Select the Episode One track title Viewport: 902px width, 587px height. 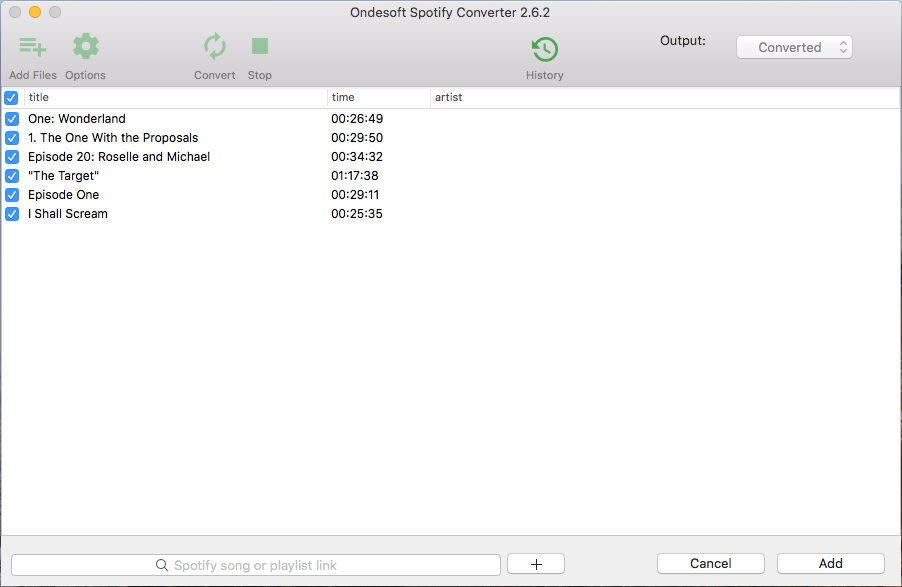pos(63,195)
